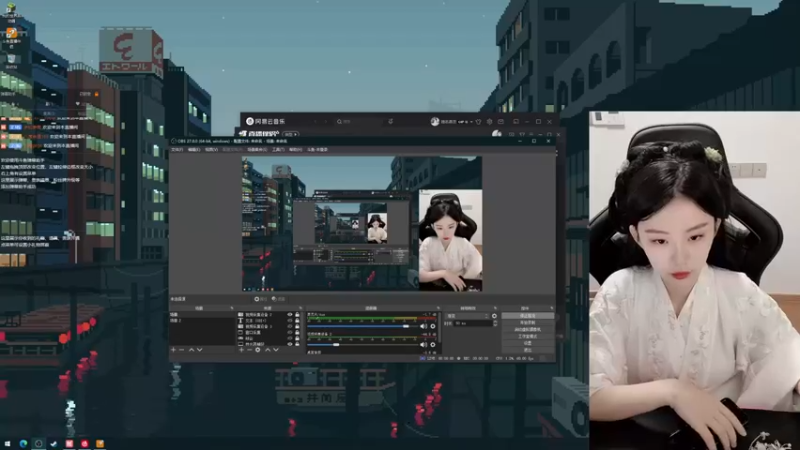Viewport: 800px width, 450px height.
Task: Click the second channel volume slider in the mixer
Action: click(363, 344)
